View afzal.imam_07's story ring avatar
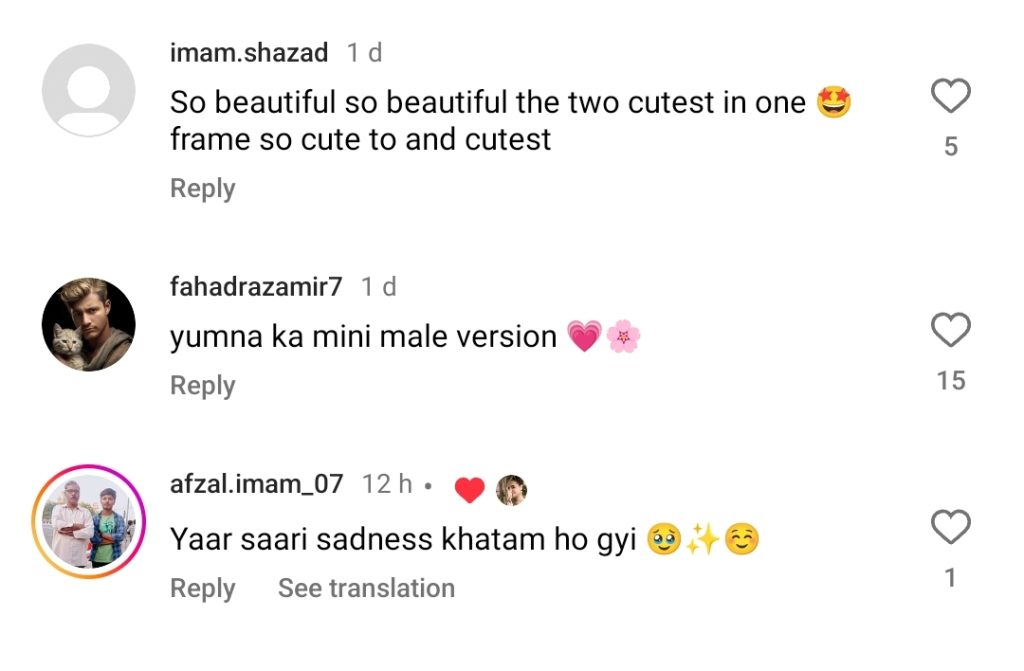This screenshot has width=1024, height=671. [88, 522]
